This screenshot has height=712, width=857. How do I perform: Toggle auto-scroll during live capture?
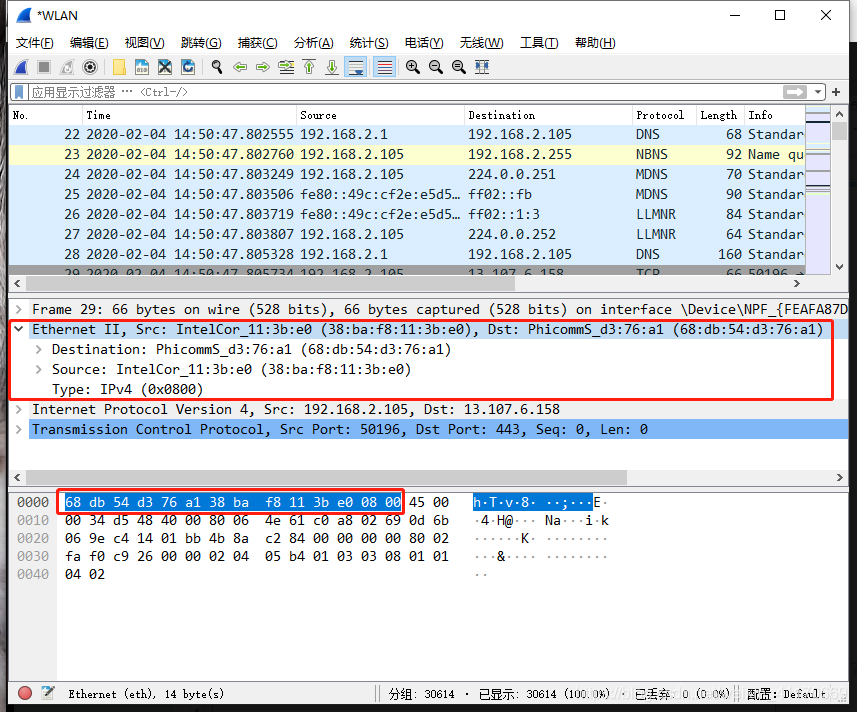coord(355,67)
